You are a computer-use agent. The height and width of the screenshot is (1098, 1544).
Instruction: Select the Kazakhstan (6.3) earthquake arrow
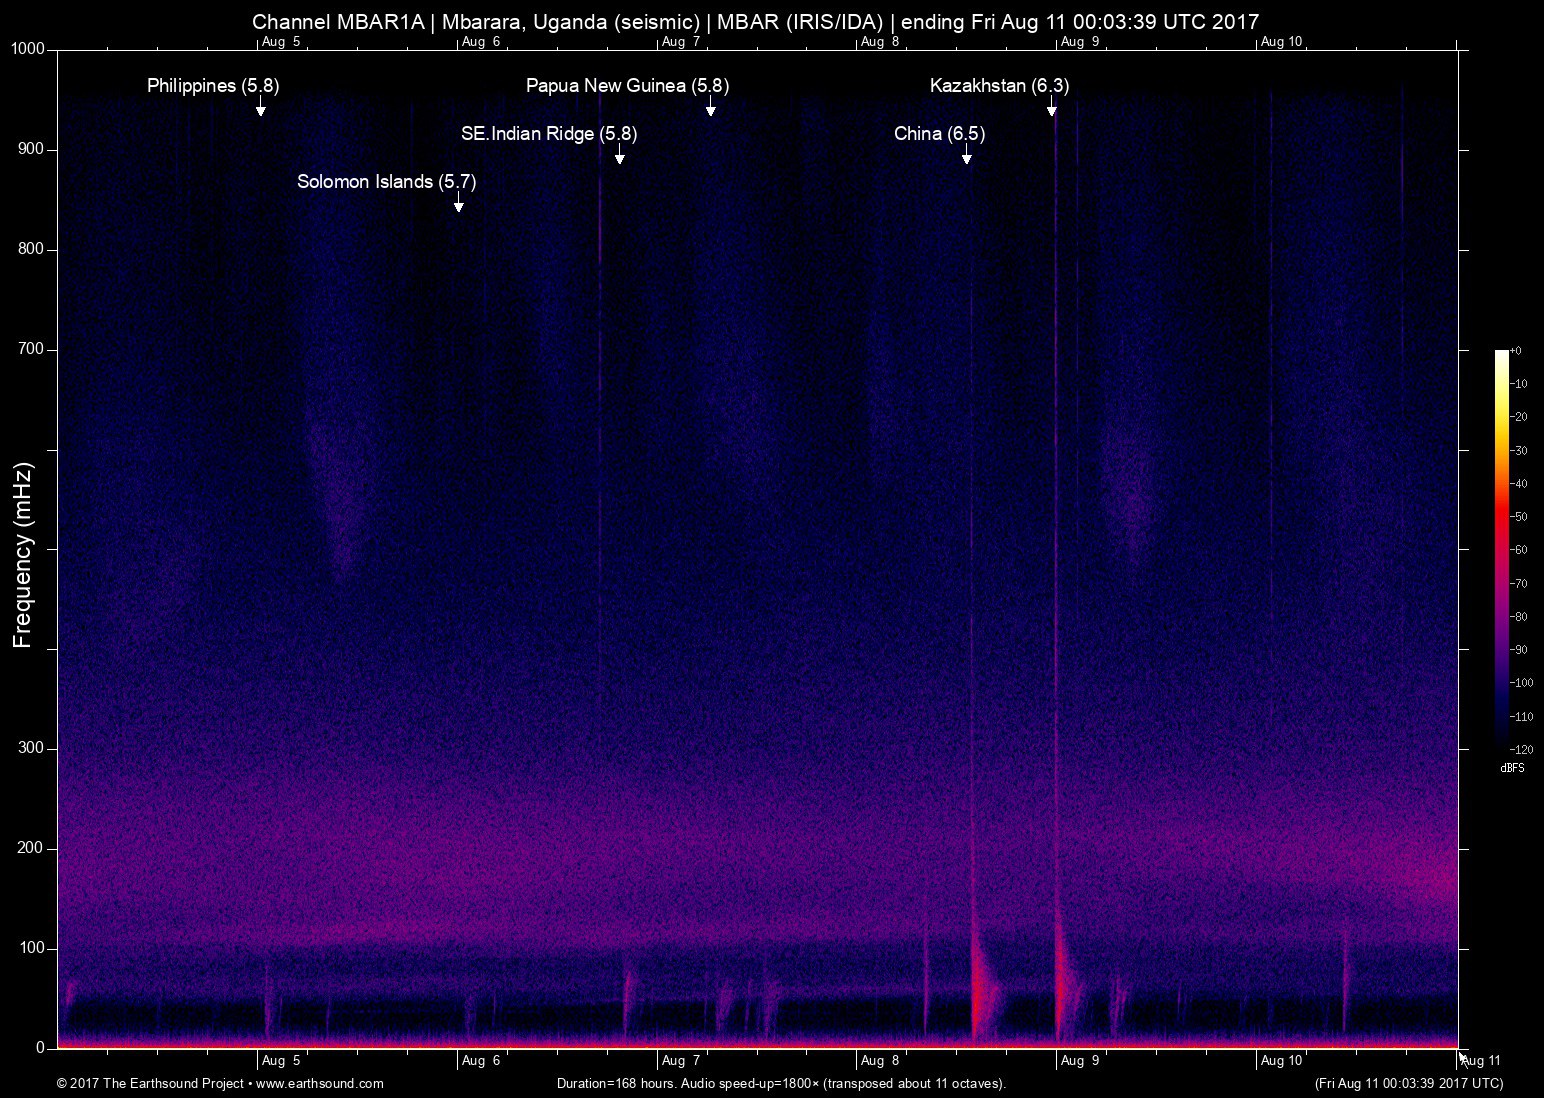click(x=1051, y=110)
